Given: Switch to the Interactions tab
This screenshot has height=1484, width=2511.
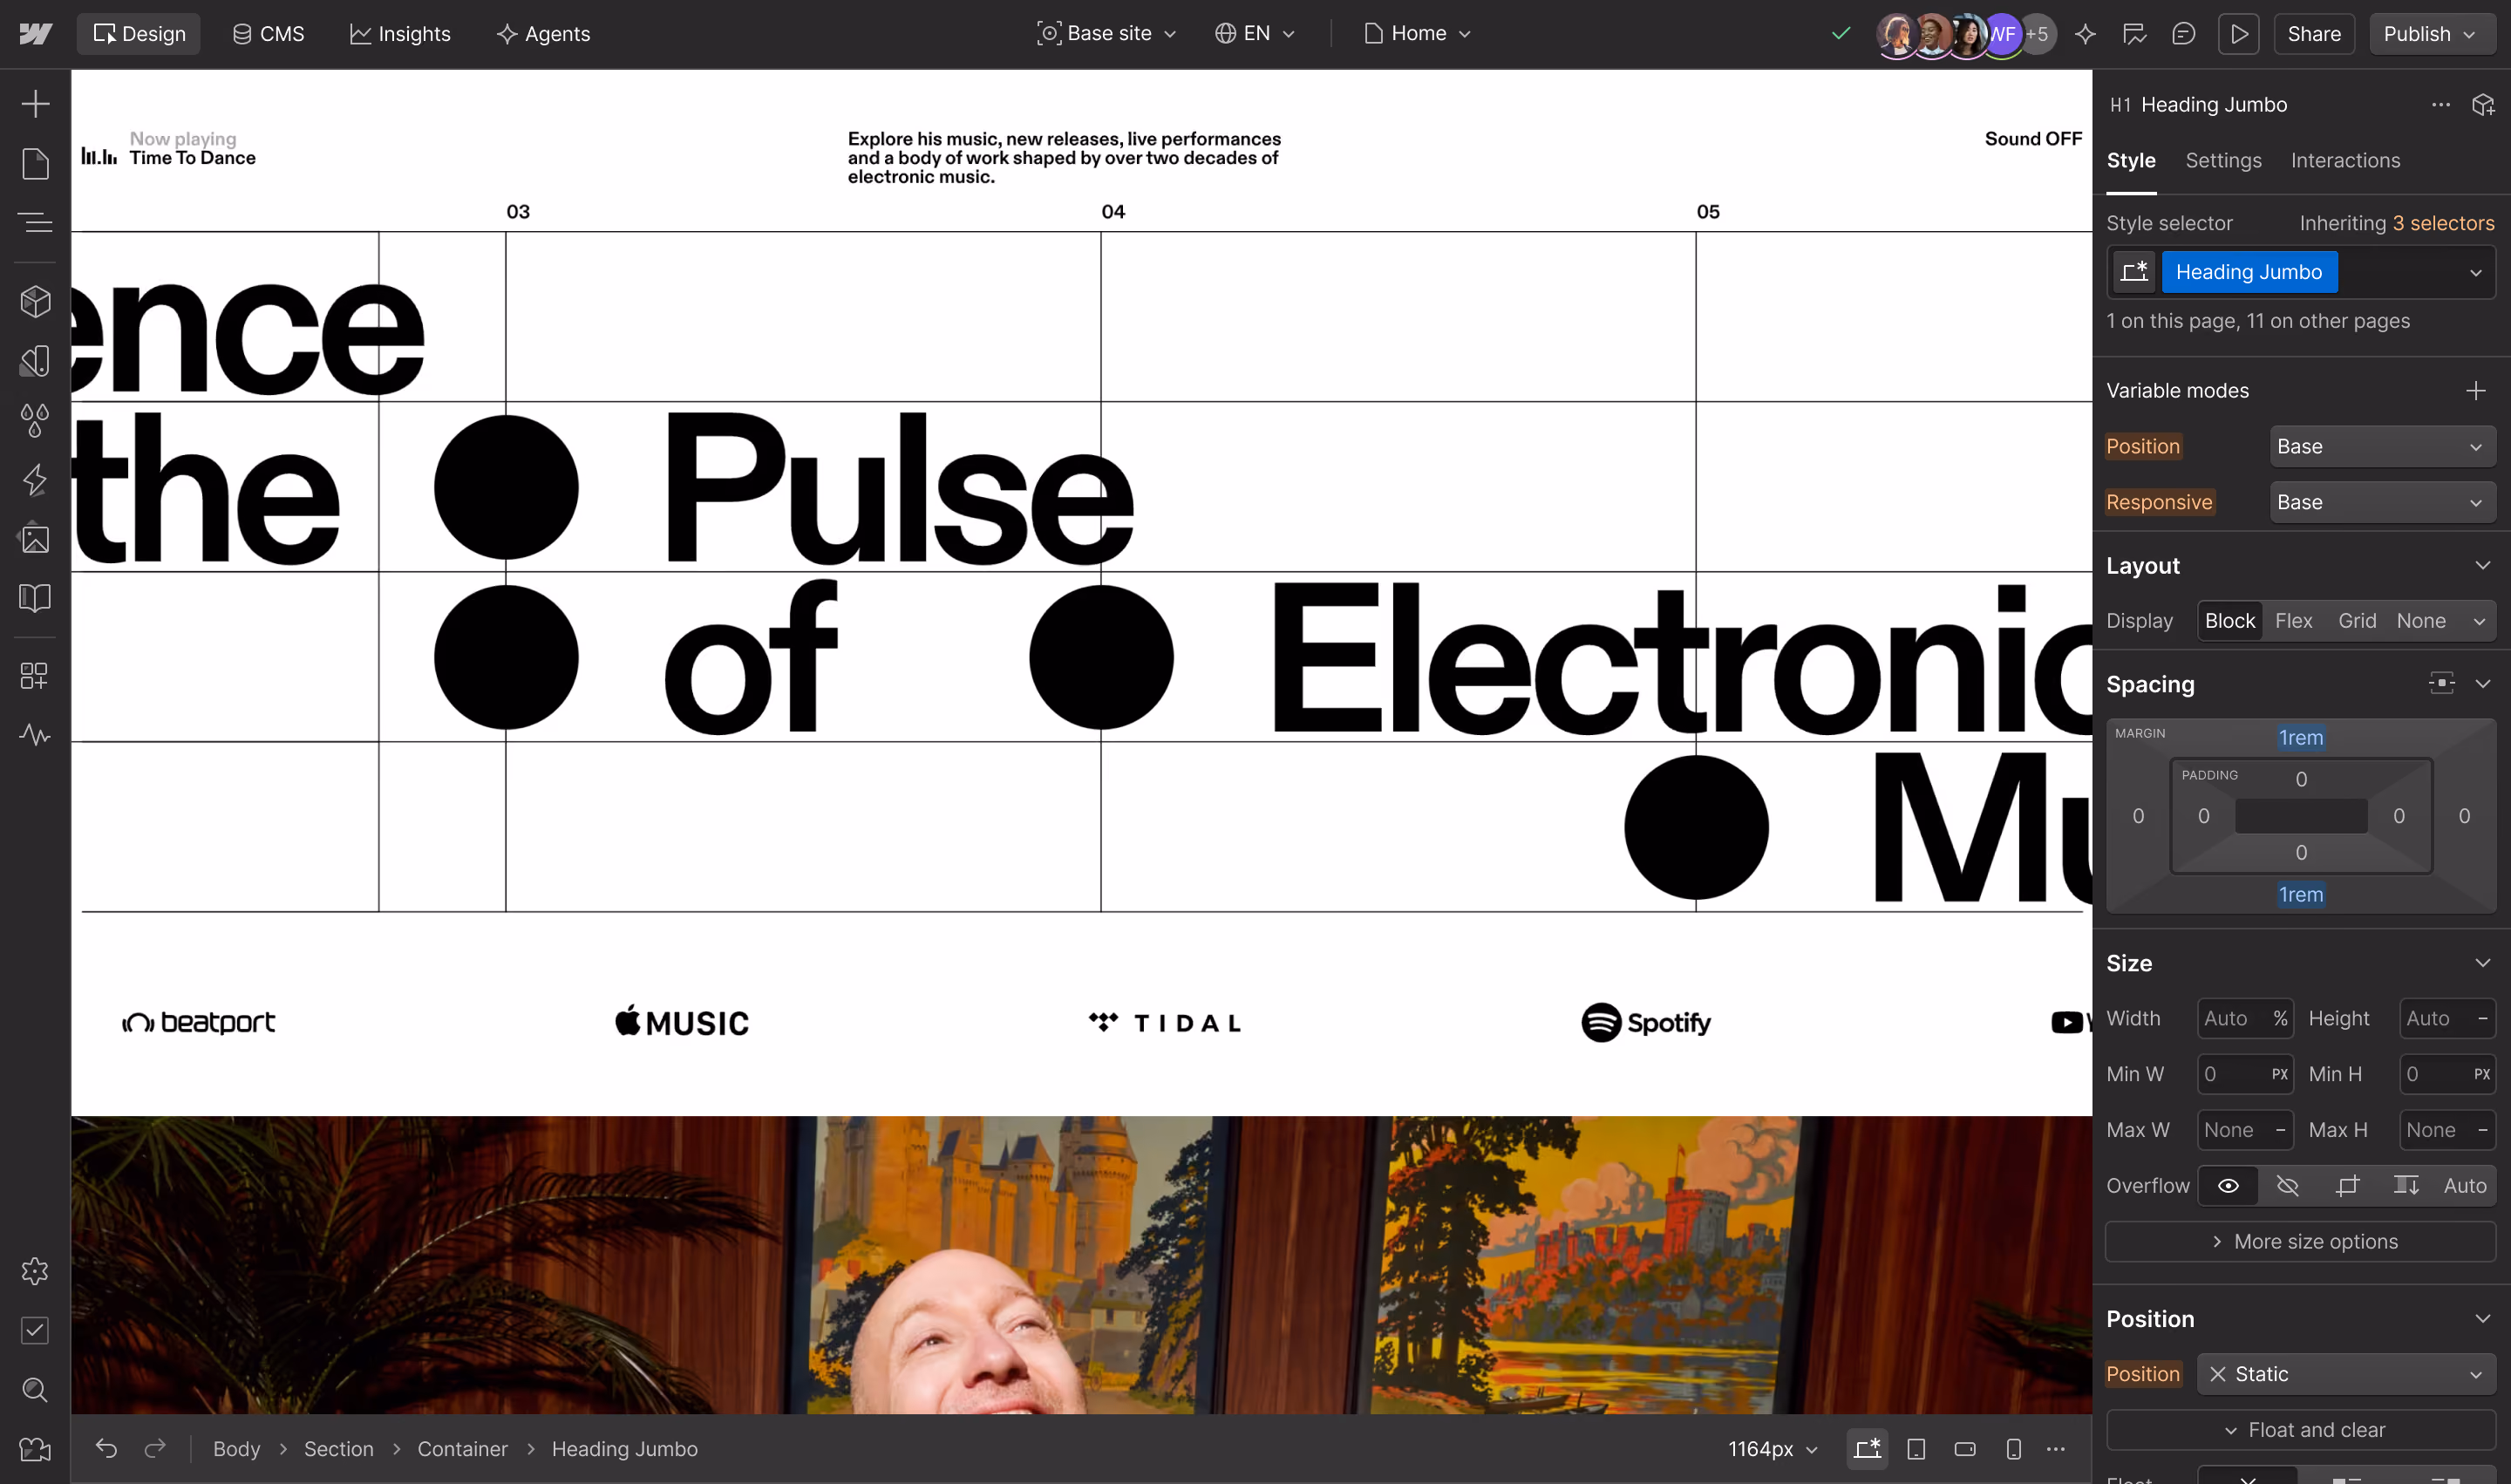Looking at the screenshot, I should click(2345, 161).
